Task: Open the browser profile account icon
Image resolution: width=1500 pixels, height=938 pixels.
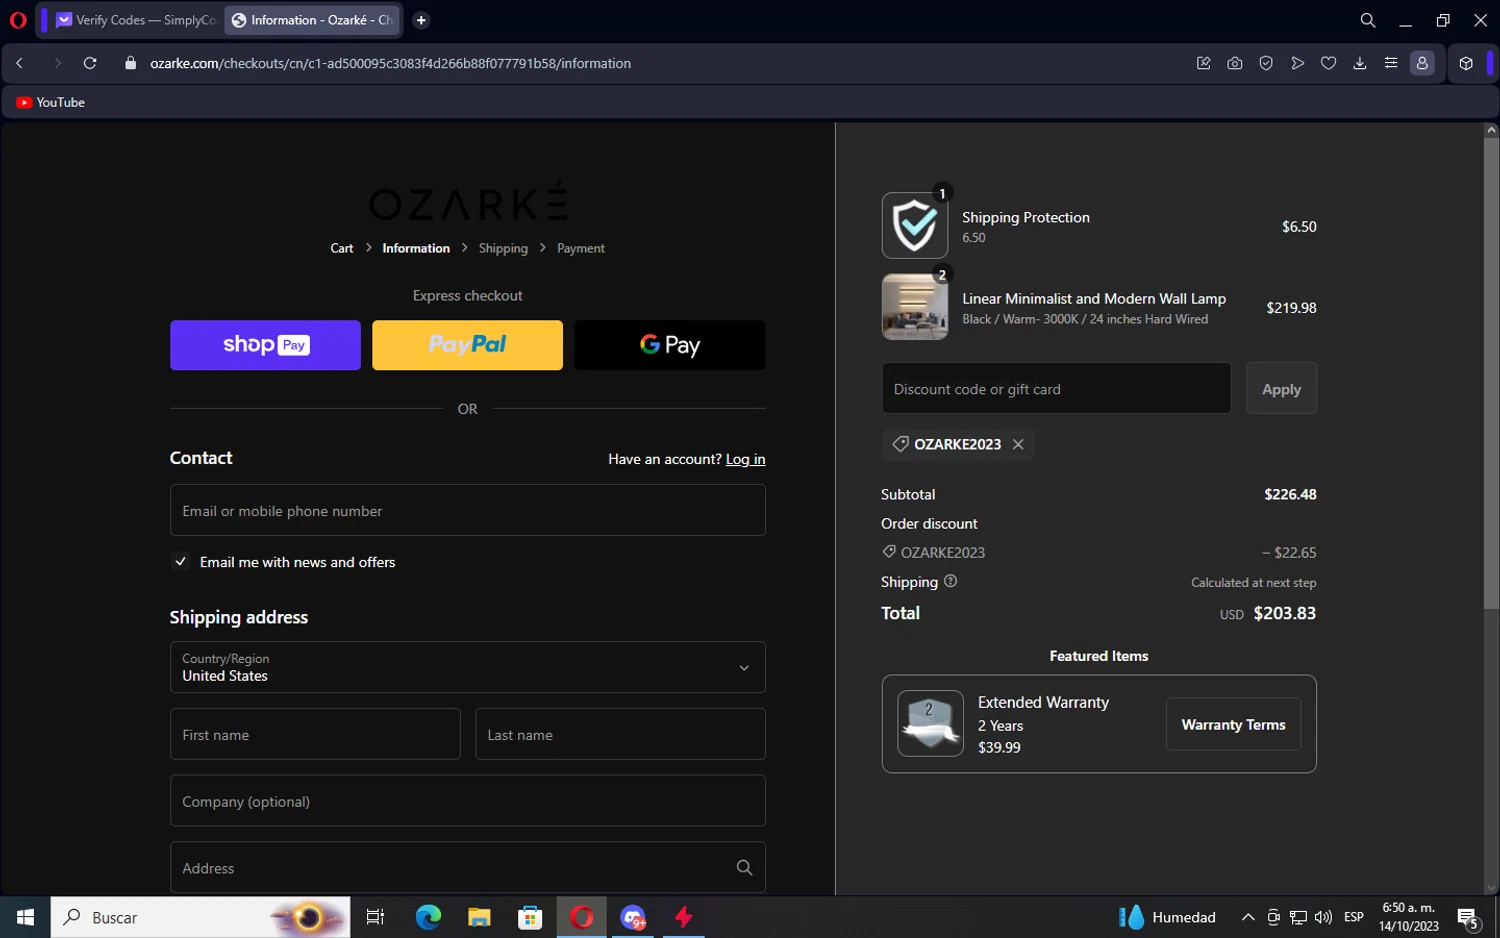Action: point(1422,63)
